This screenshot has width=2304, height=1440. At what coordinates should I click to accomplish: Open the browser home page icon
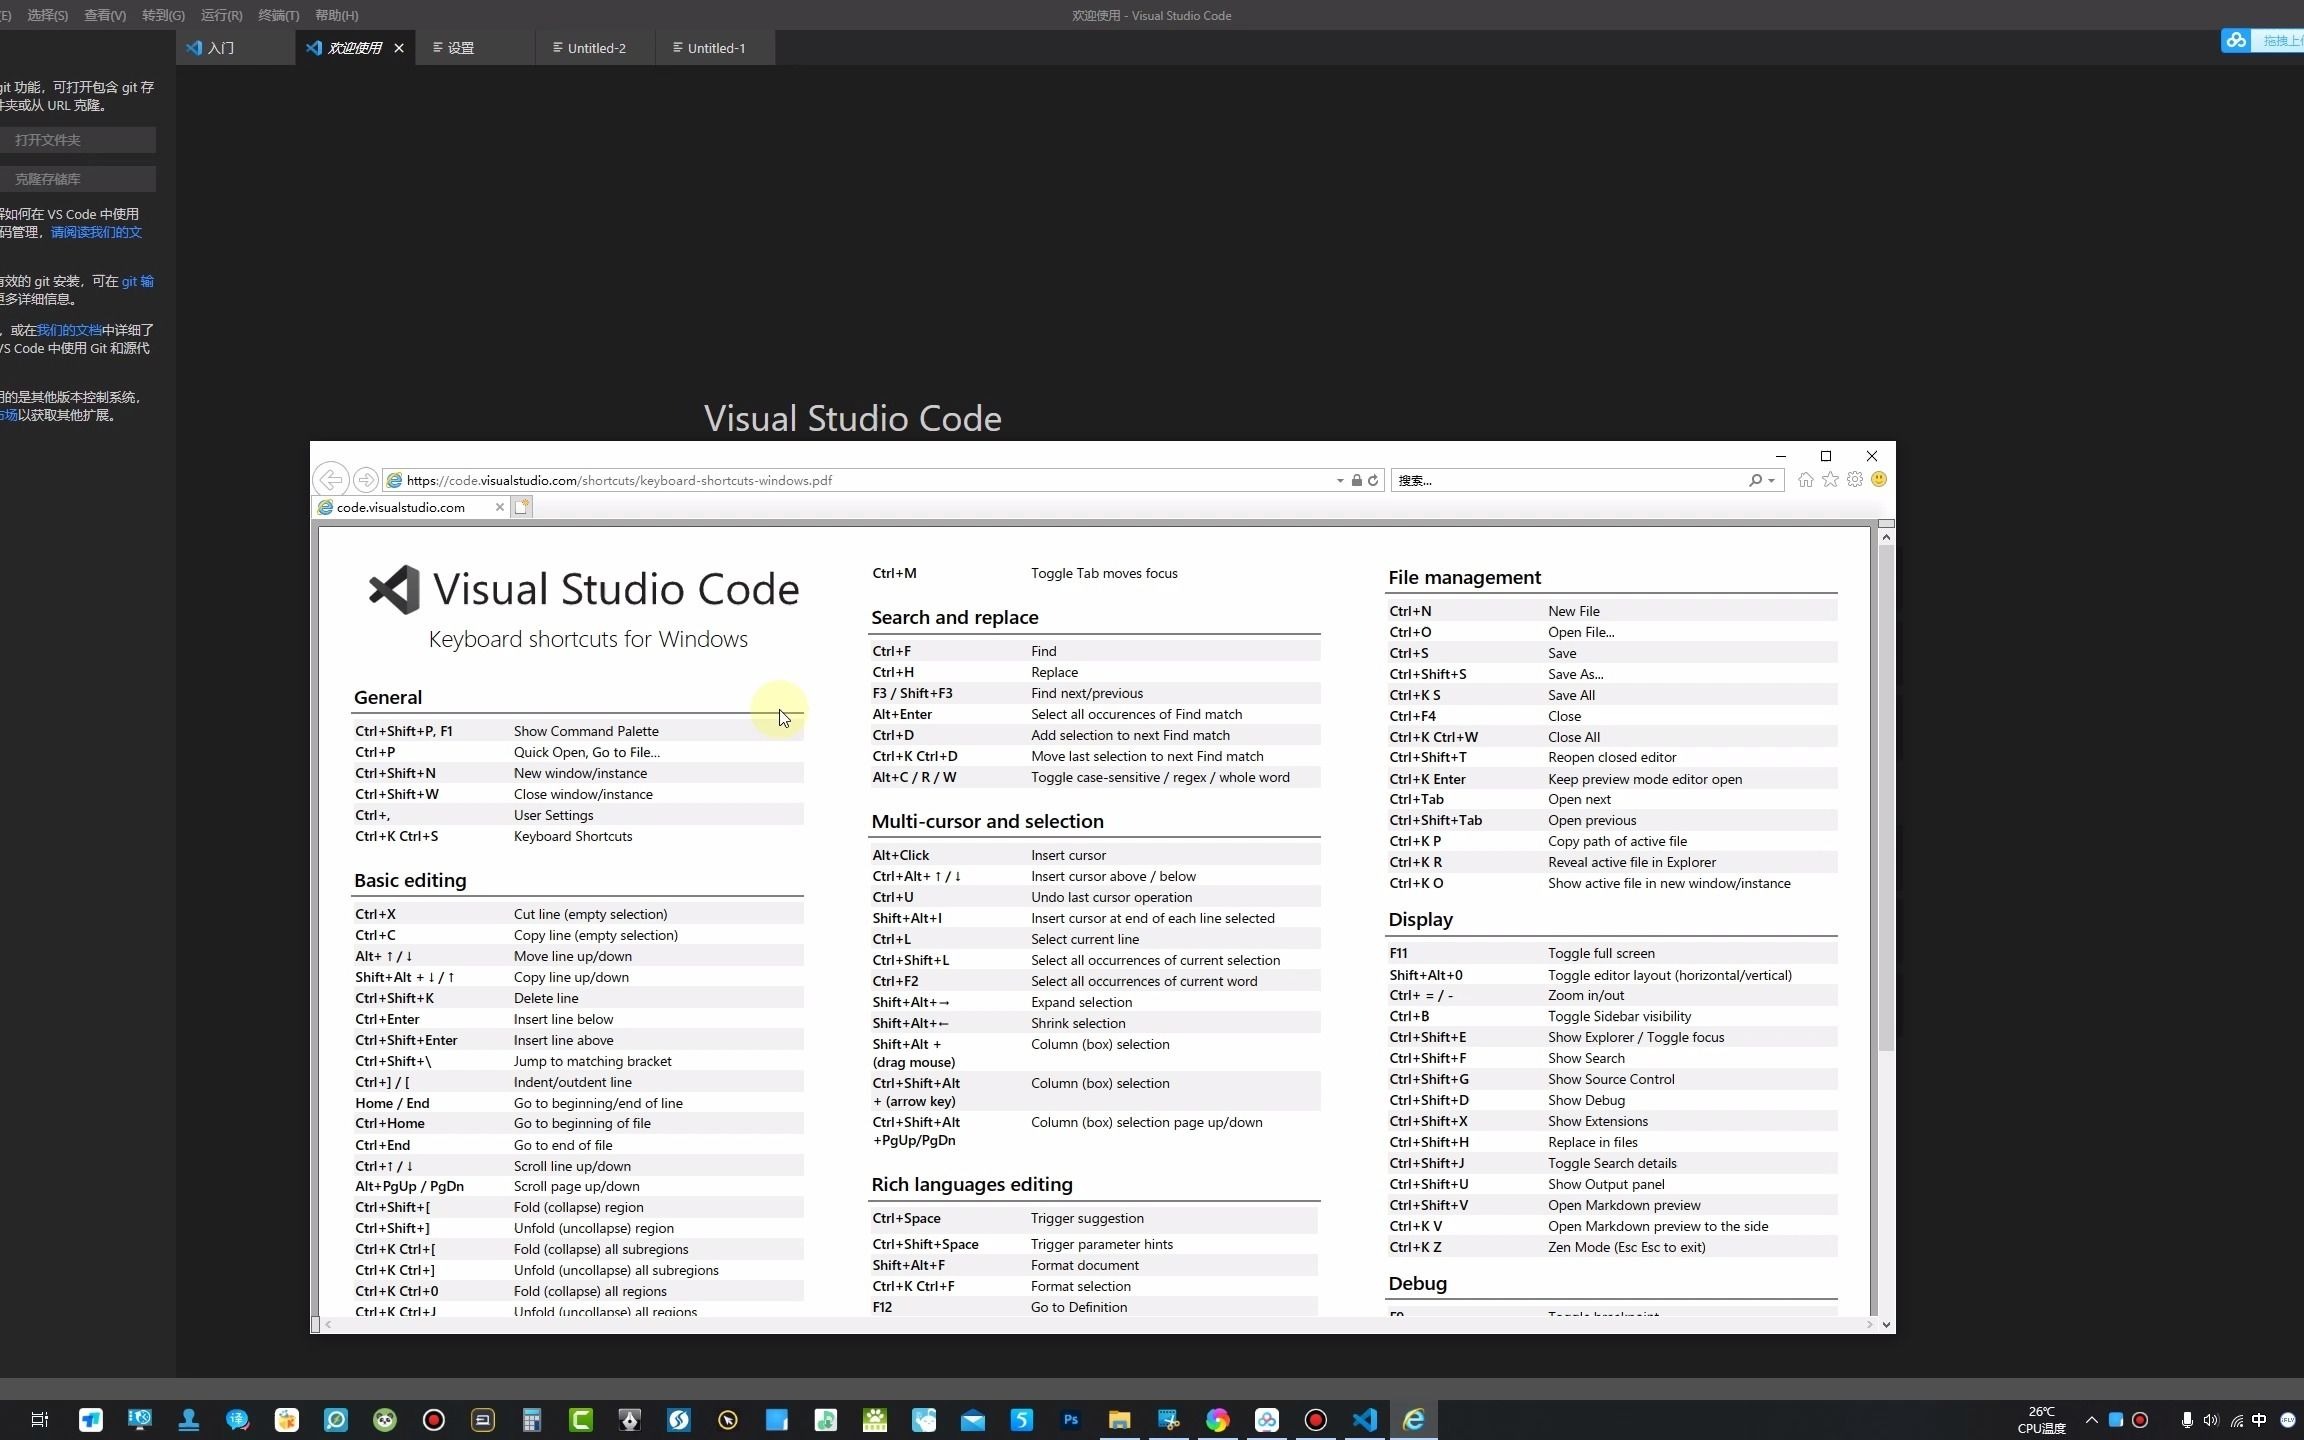pos(1805,480)
